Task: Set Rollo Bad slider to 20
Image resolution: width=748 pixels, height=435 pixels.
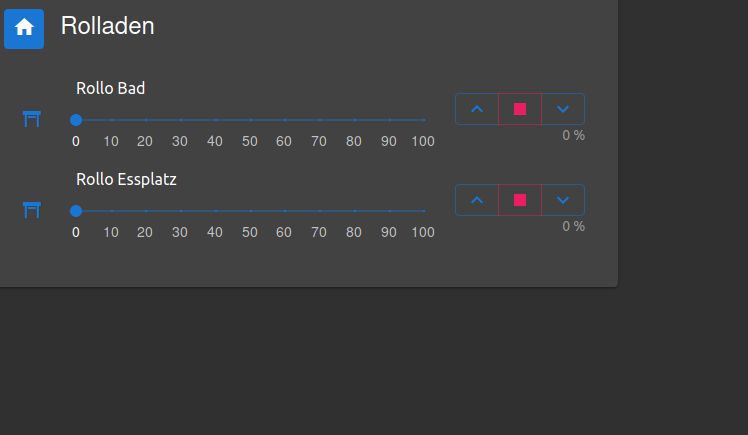Action: 146,120
